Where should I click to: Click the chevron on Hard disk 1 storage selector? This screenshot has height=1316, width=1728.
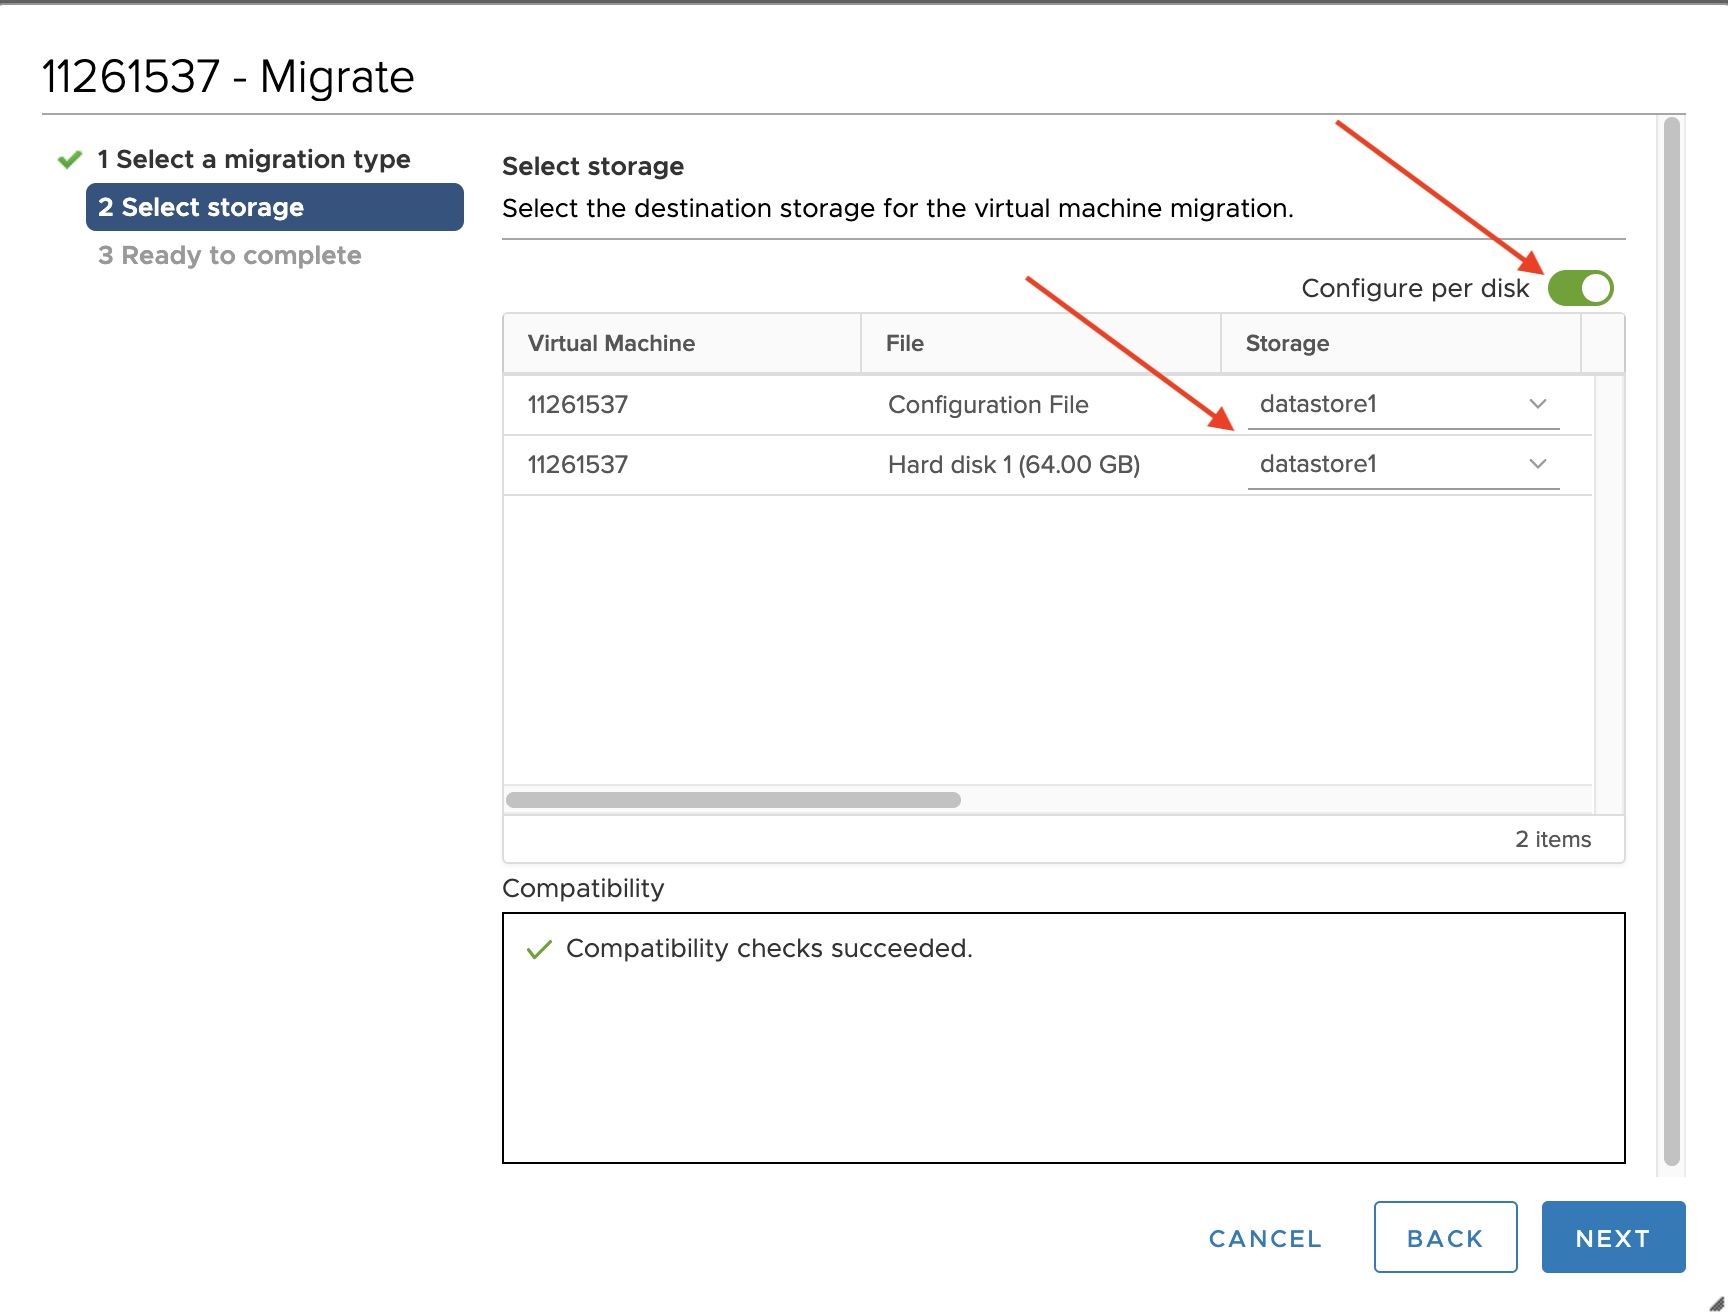coord(1537,464)
